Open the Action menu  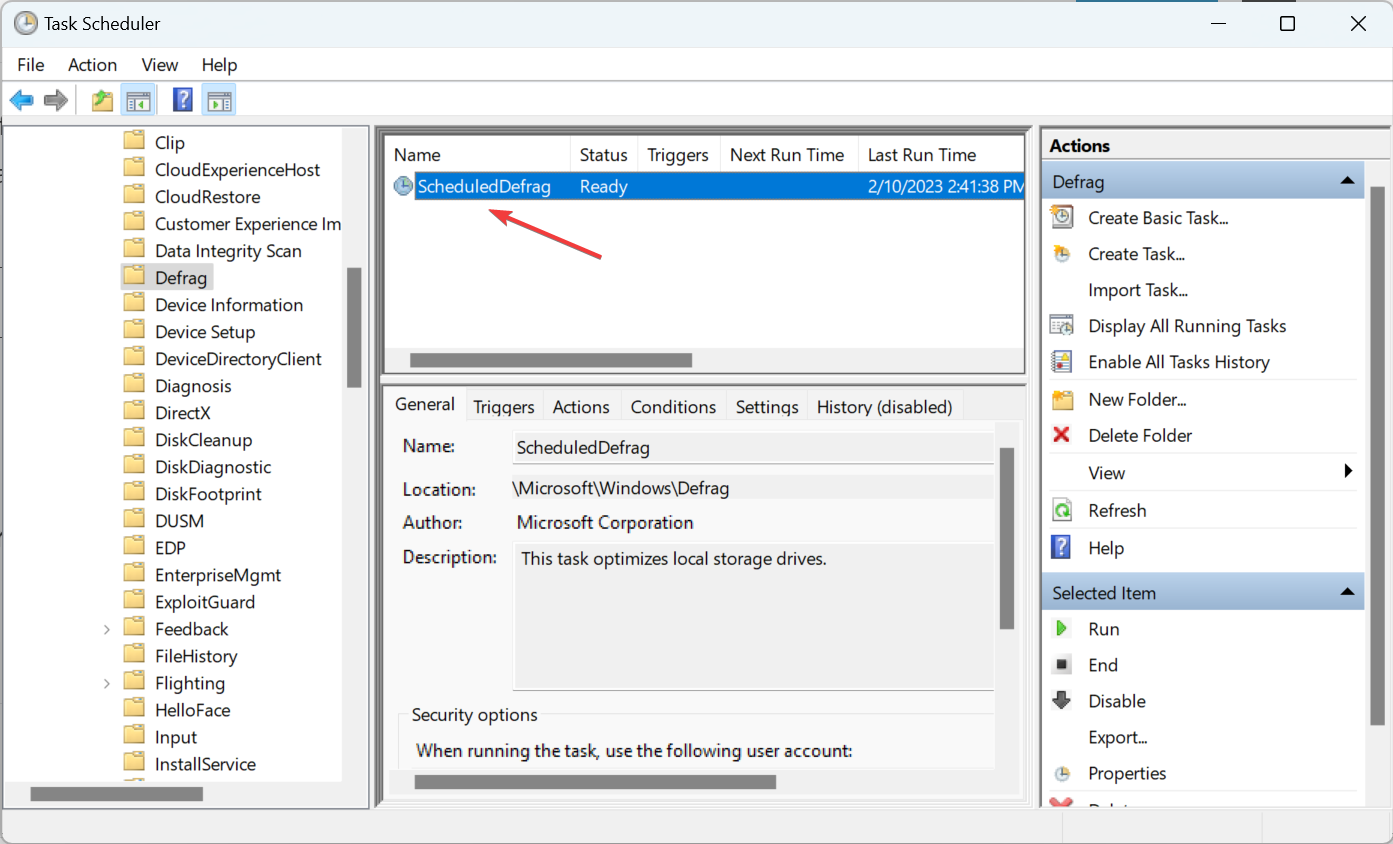click(92, 64)
